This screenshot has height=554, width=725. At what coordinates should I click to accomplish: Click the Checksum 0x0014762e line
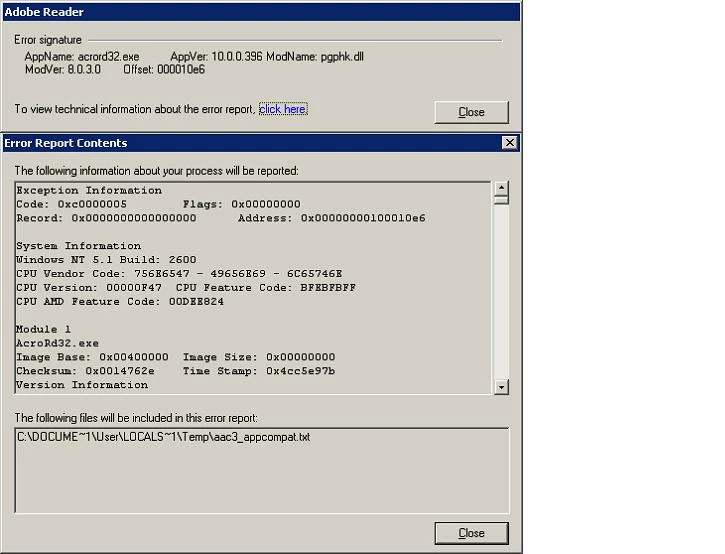[x=176, y=370]
